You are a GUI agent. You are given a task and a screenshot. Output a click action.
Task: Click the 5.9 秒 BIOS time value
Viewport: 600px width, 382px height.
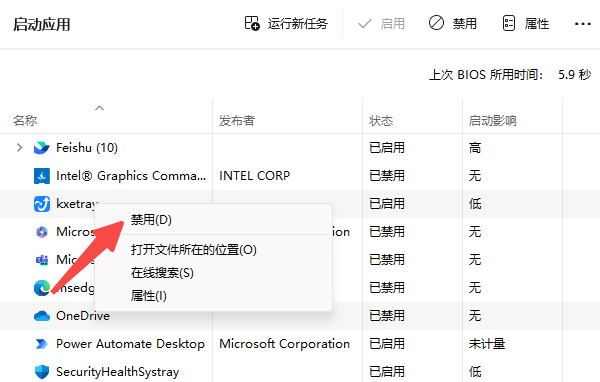(x=574, y=75)
